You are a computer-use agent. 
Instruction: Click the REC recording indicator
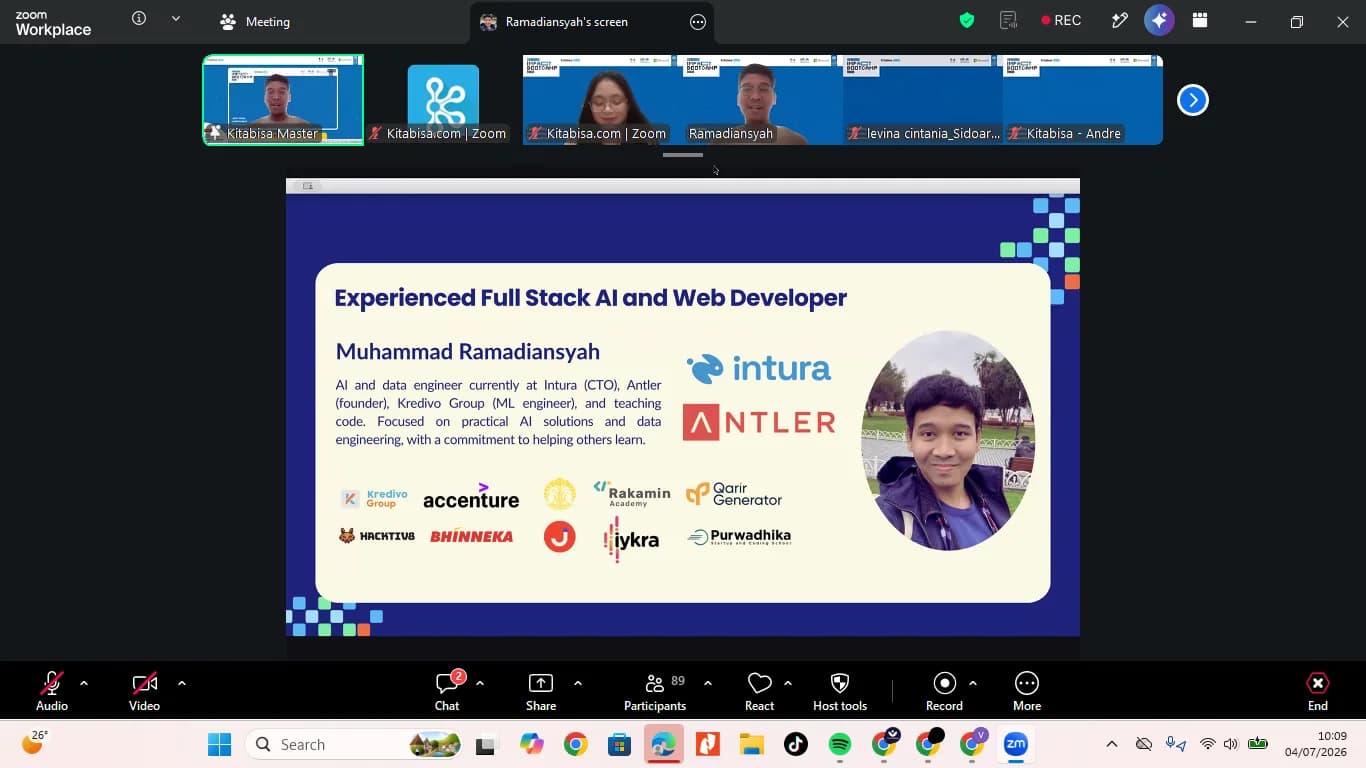point(1061,20)
